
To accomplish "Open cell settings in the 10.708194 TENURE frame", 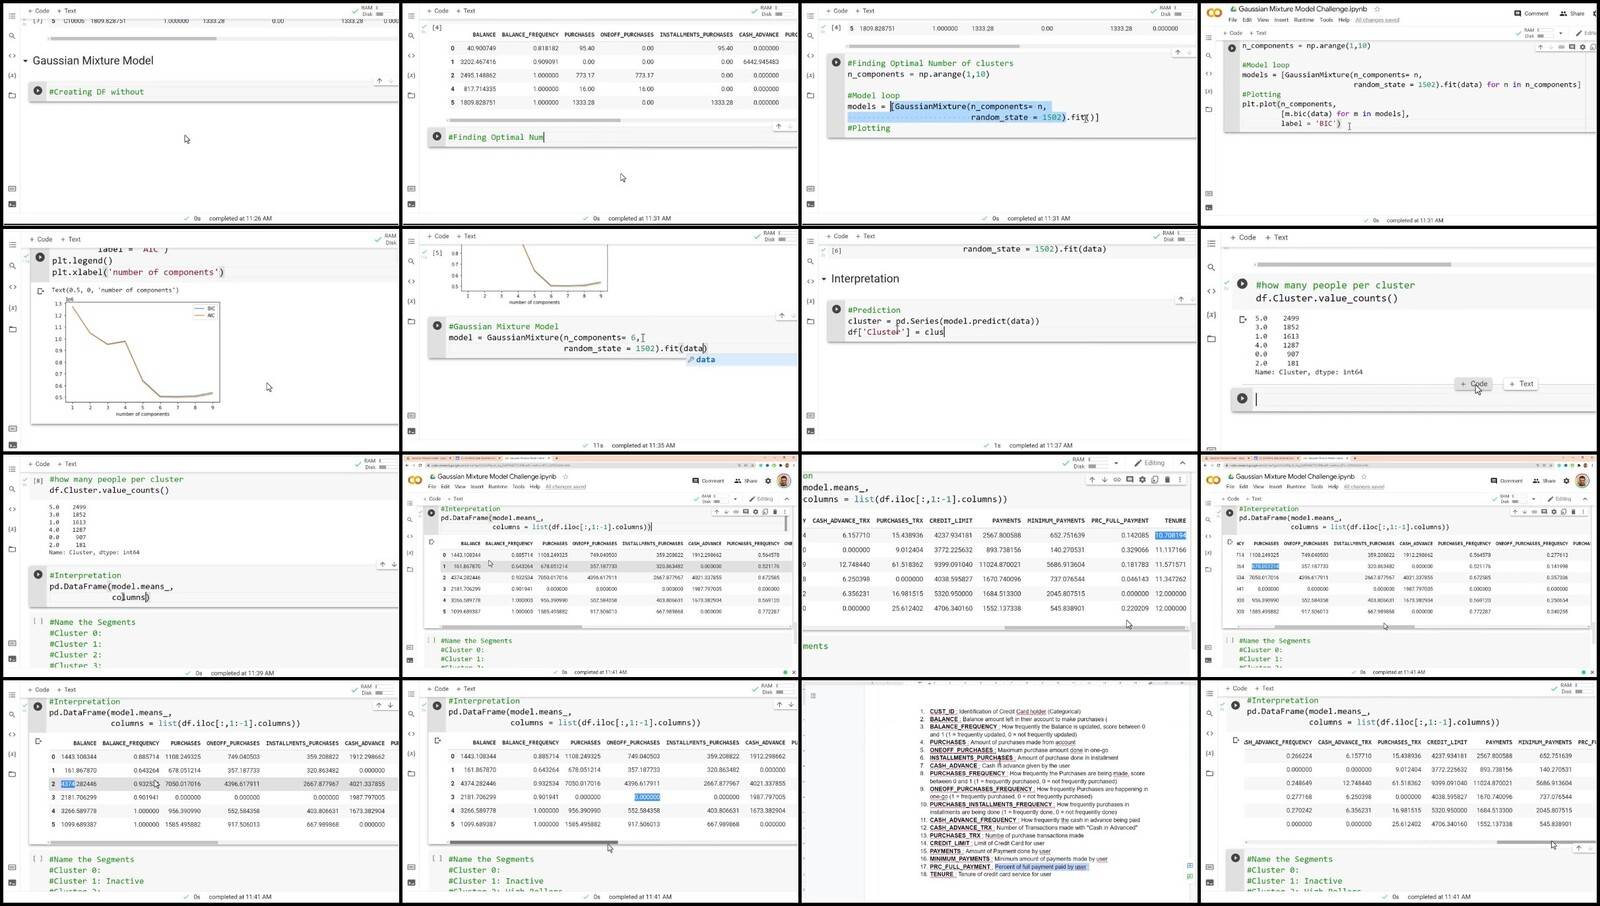I will pyautogui.click(x=1143, y=479).
